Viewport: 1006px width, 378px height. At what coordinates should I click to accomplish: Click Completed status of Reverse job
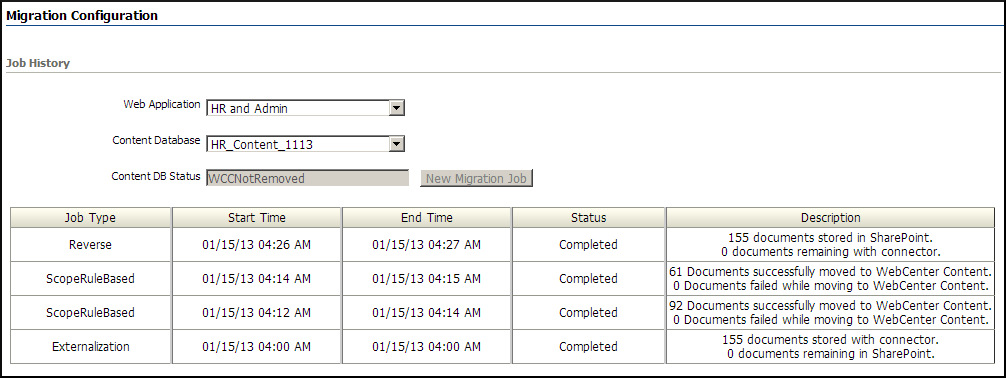click(x=588, y=245)
